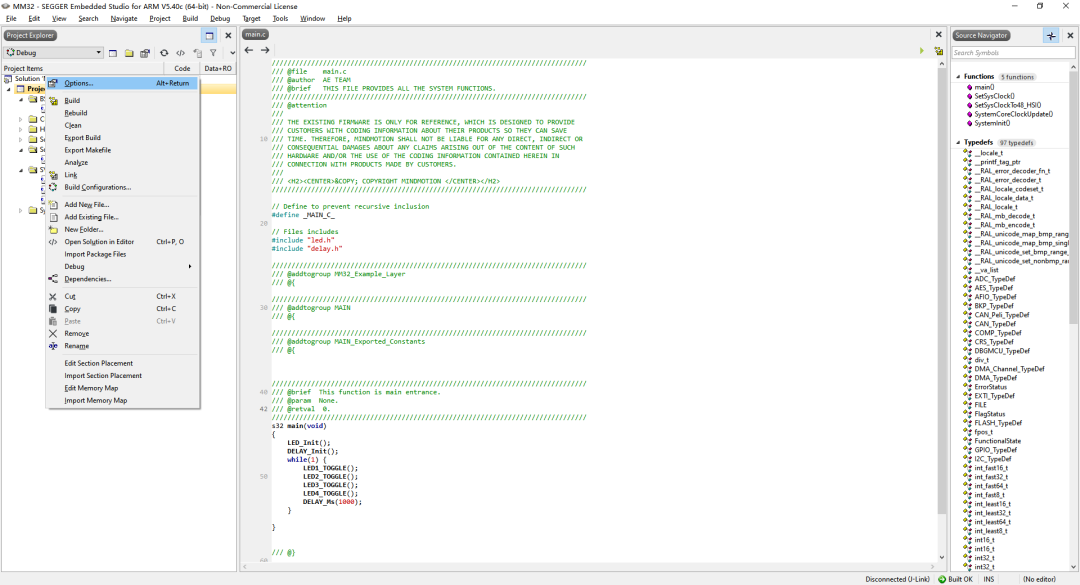The width and height of the screenshot is (1080, 585).
Task: Toggle the Source Navigator sync cursor button
Action: 1051,35
